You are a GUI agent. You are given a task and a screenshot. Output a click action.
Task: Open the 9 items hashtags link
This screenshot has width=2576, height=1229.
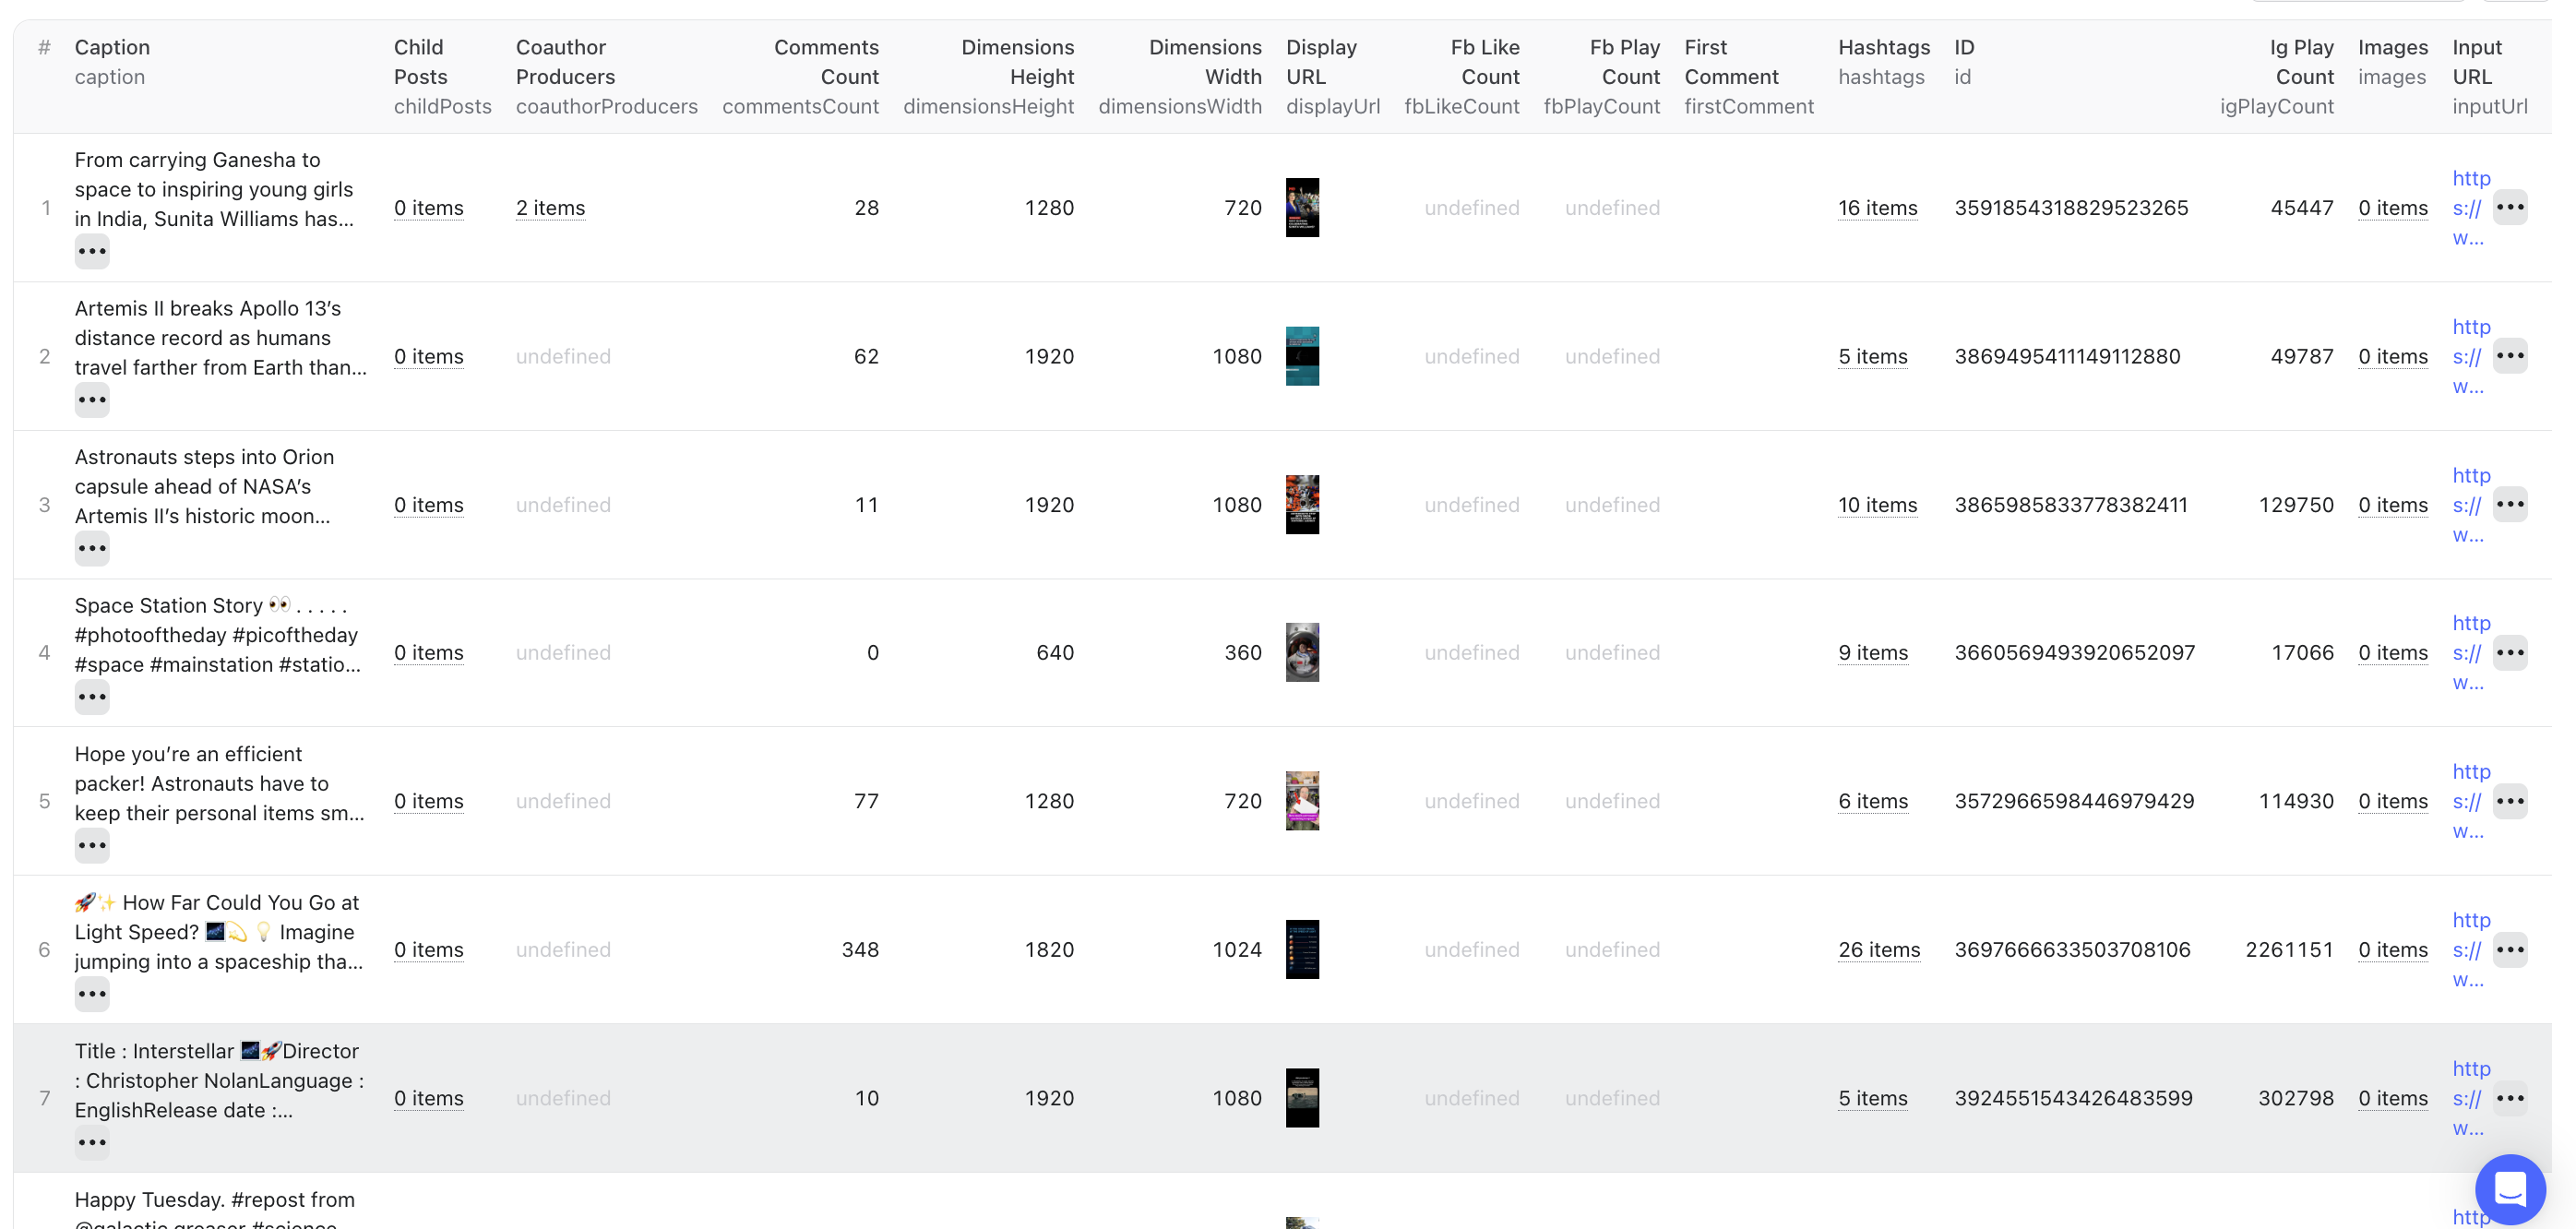coord(1872,653)
